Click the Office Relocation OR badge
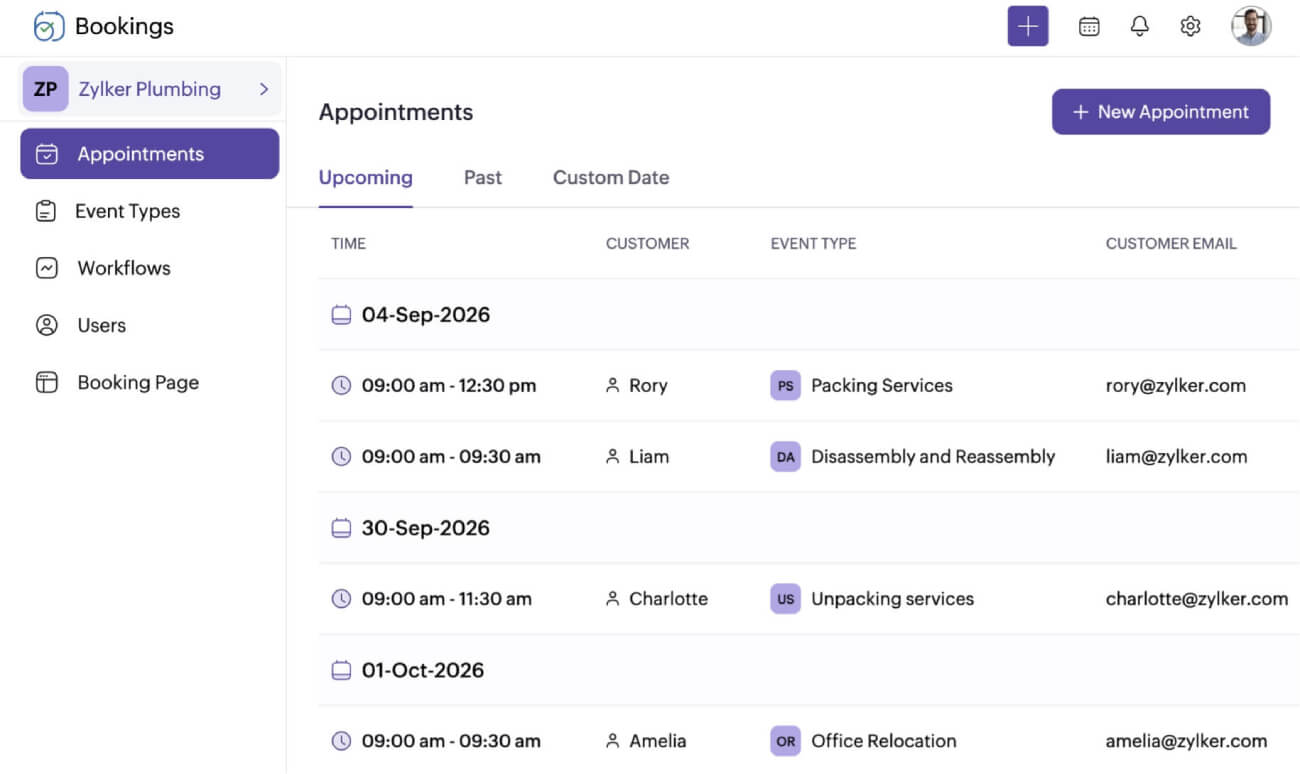Viewport: 1300px width, 774px height. (x=785, y=741)
